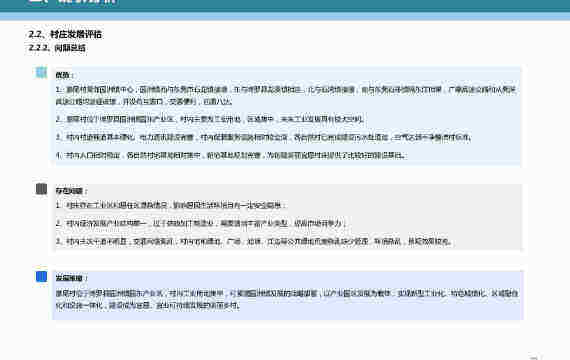Image resolution: width=570 pixels, height=360 pixels.
Task: Click item 3 in the 存在问题 list
Action: coord(254,241)
